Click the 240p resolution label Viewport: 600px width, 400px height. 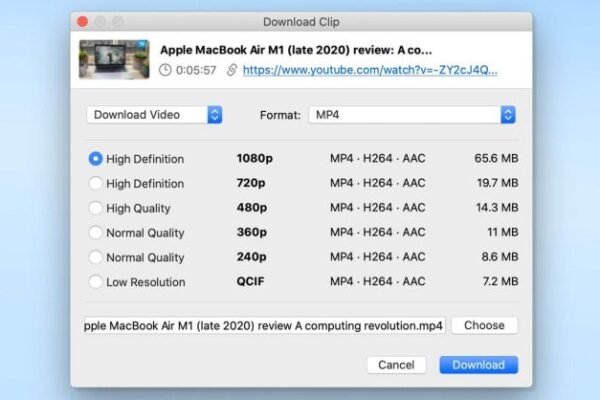pyautogui.click(x=251, y=256)
